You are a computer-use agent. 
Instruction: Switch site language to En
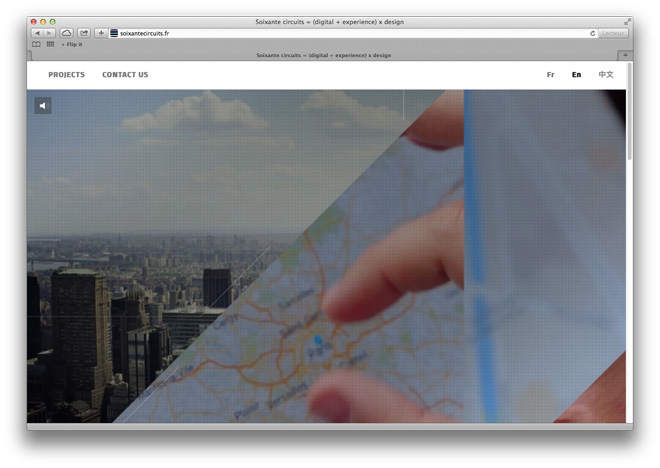(x=576, y=75)
